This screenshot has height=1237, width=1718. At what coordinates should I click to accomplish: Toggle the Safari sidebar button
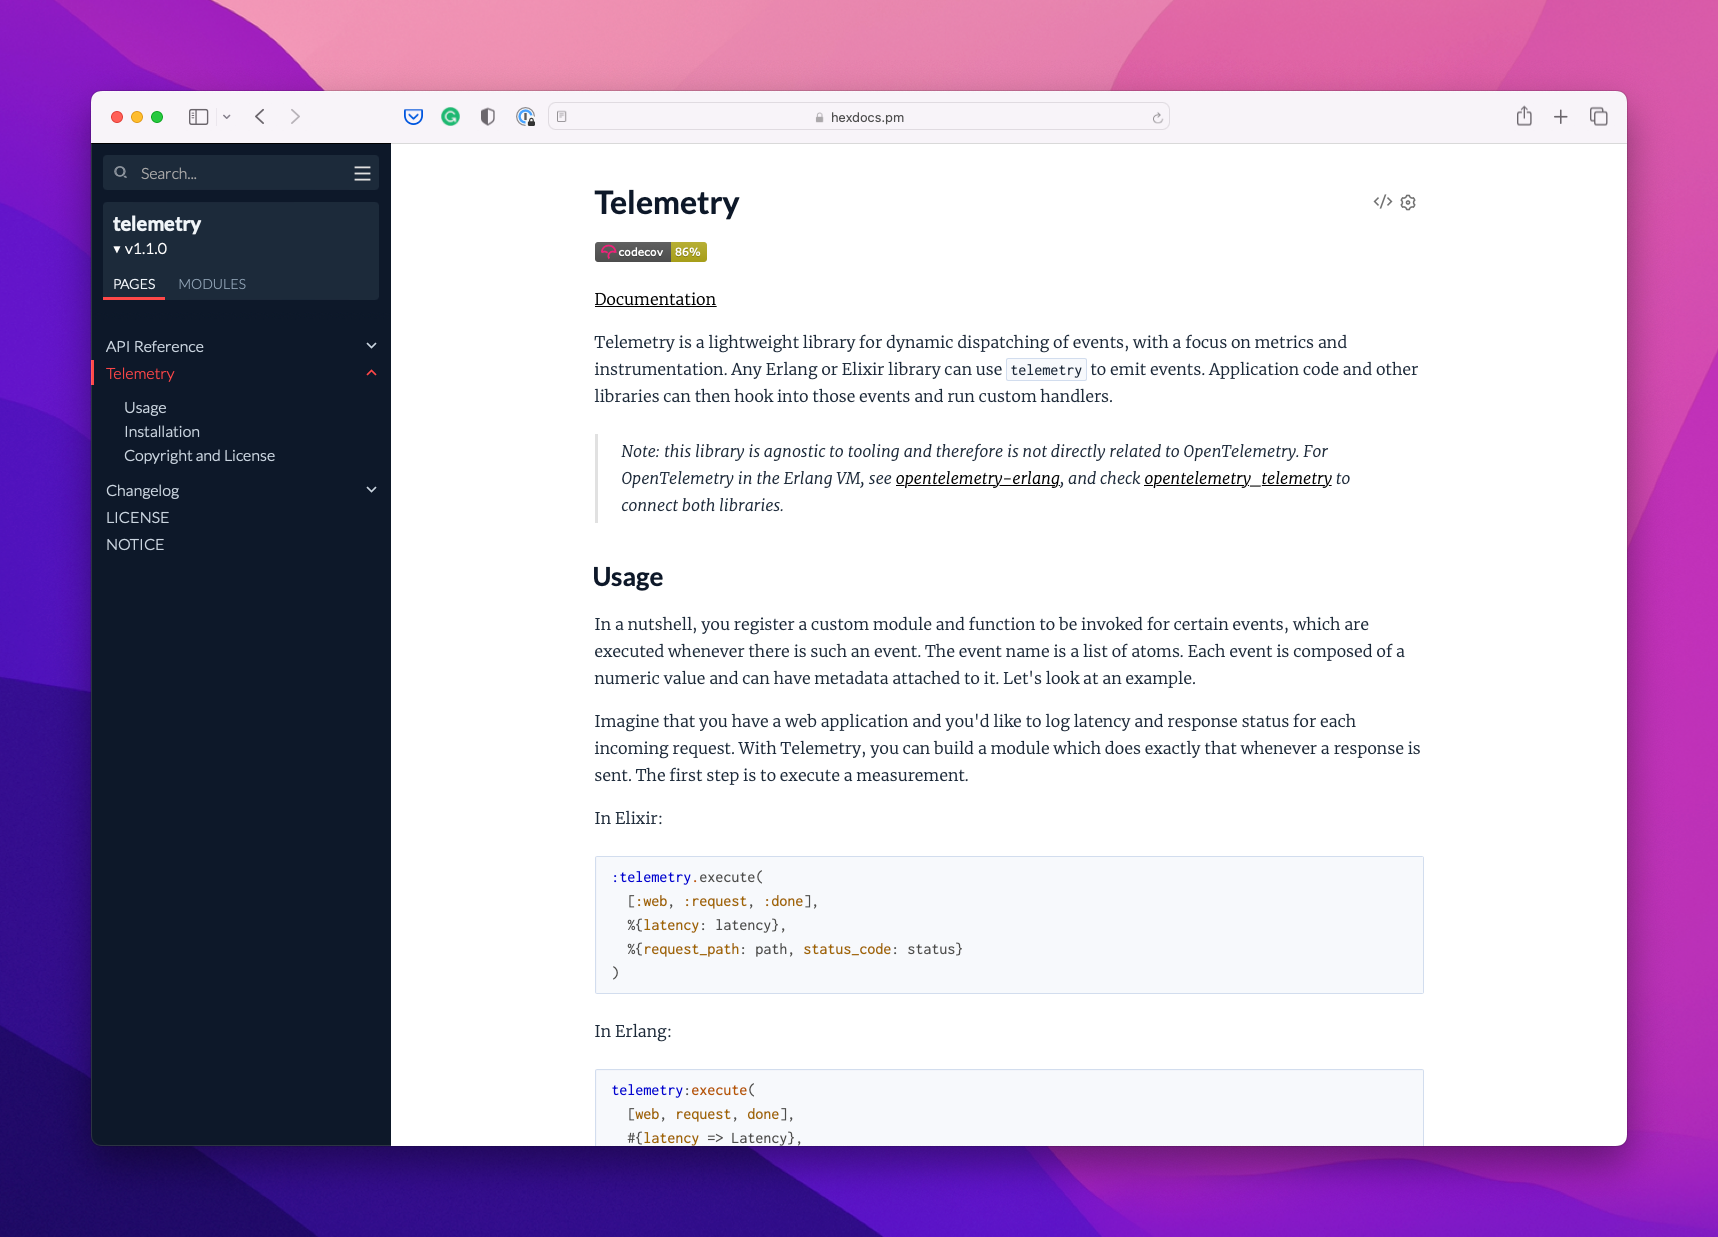pyautogui.click(x=199, y=117)
